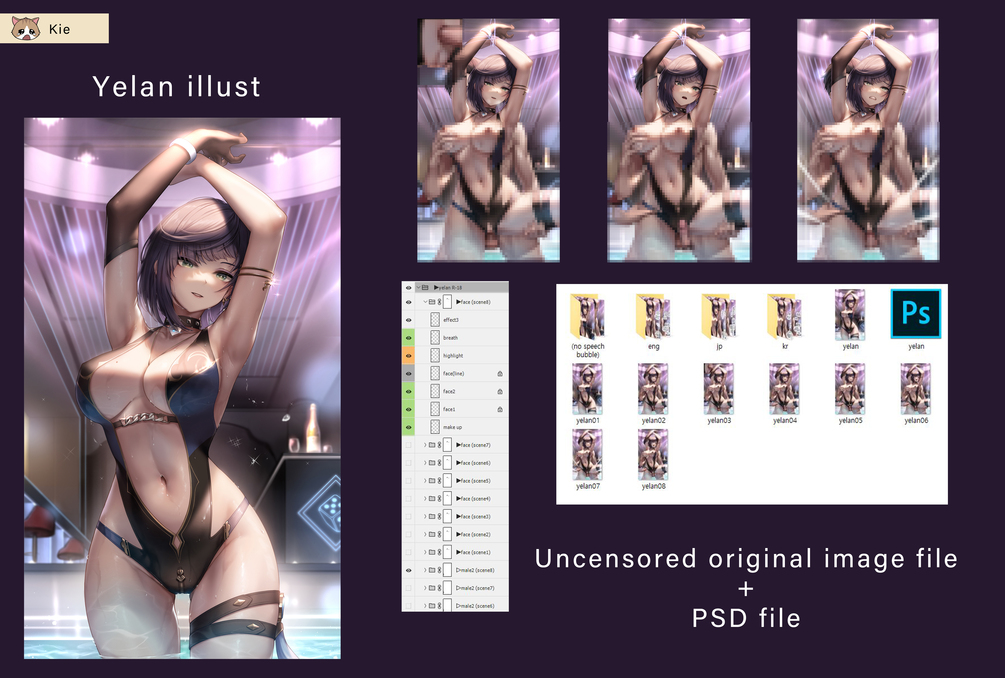Select the yelan08 image file
This screenshot has height=678, width=1005.
coord(653,459)
